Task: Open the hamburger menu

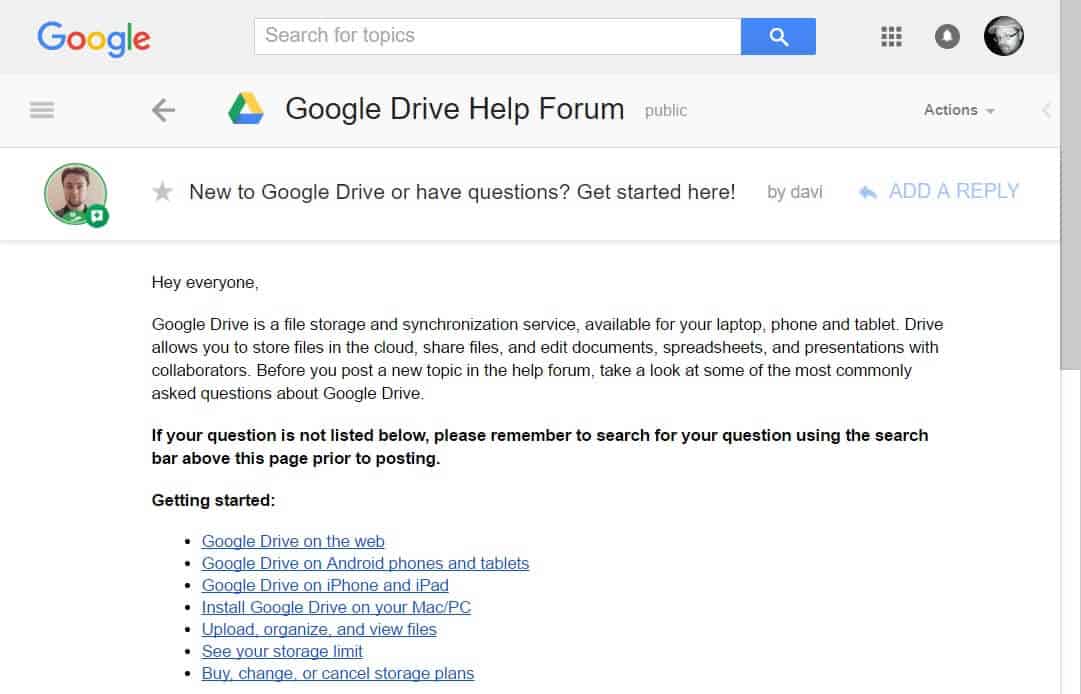Action: tap(42, 110)
